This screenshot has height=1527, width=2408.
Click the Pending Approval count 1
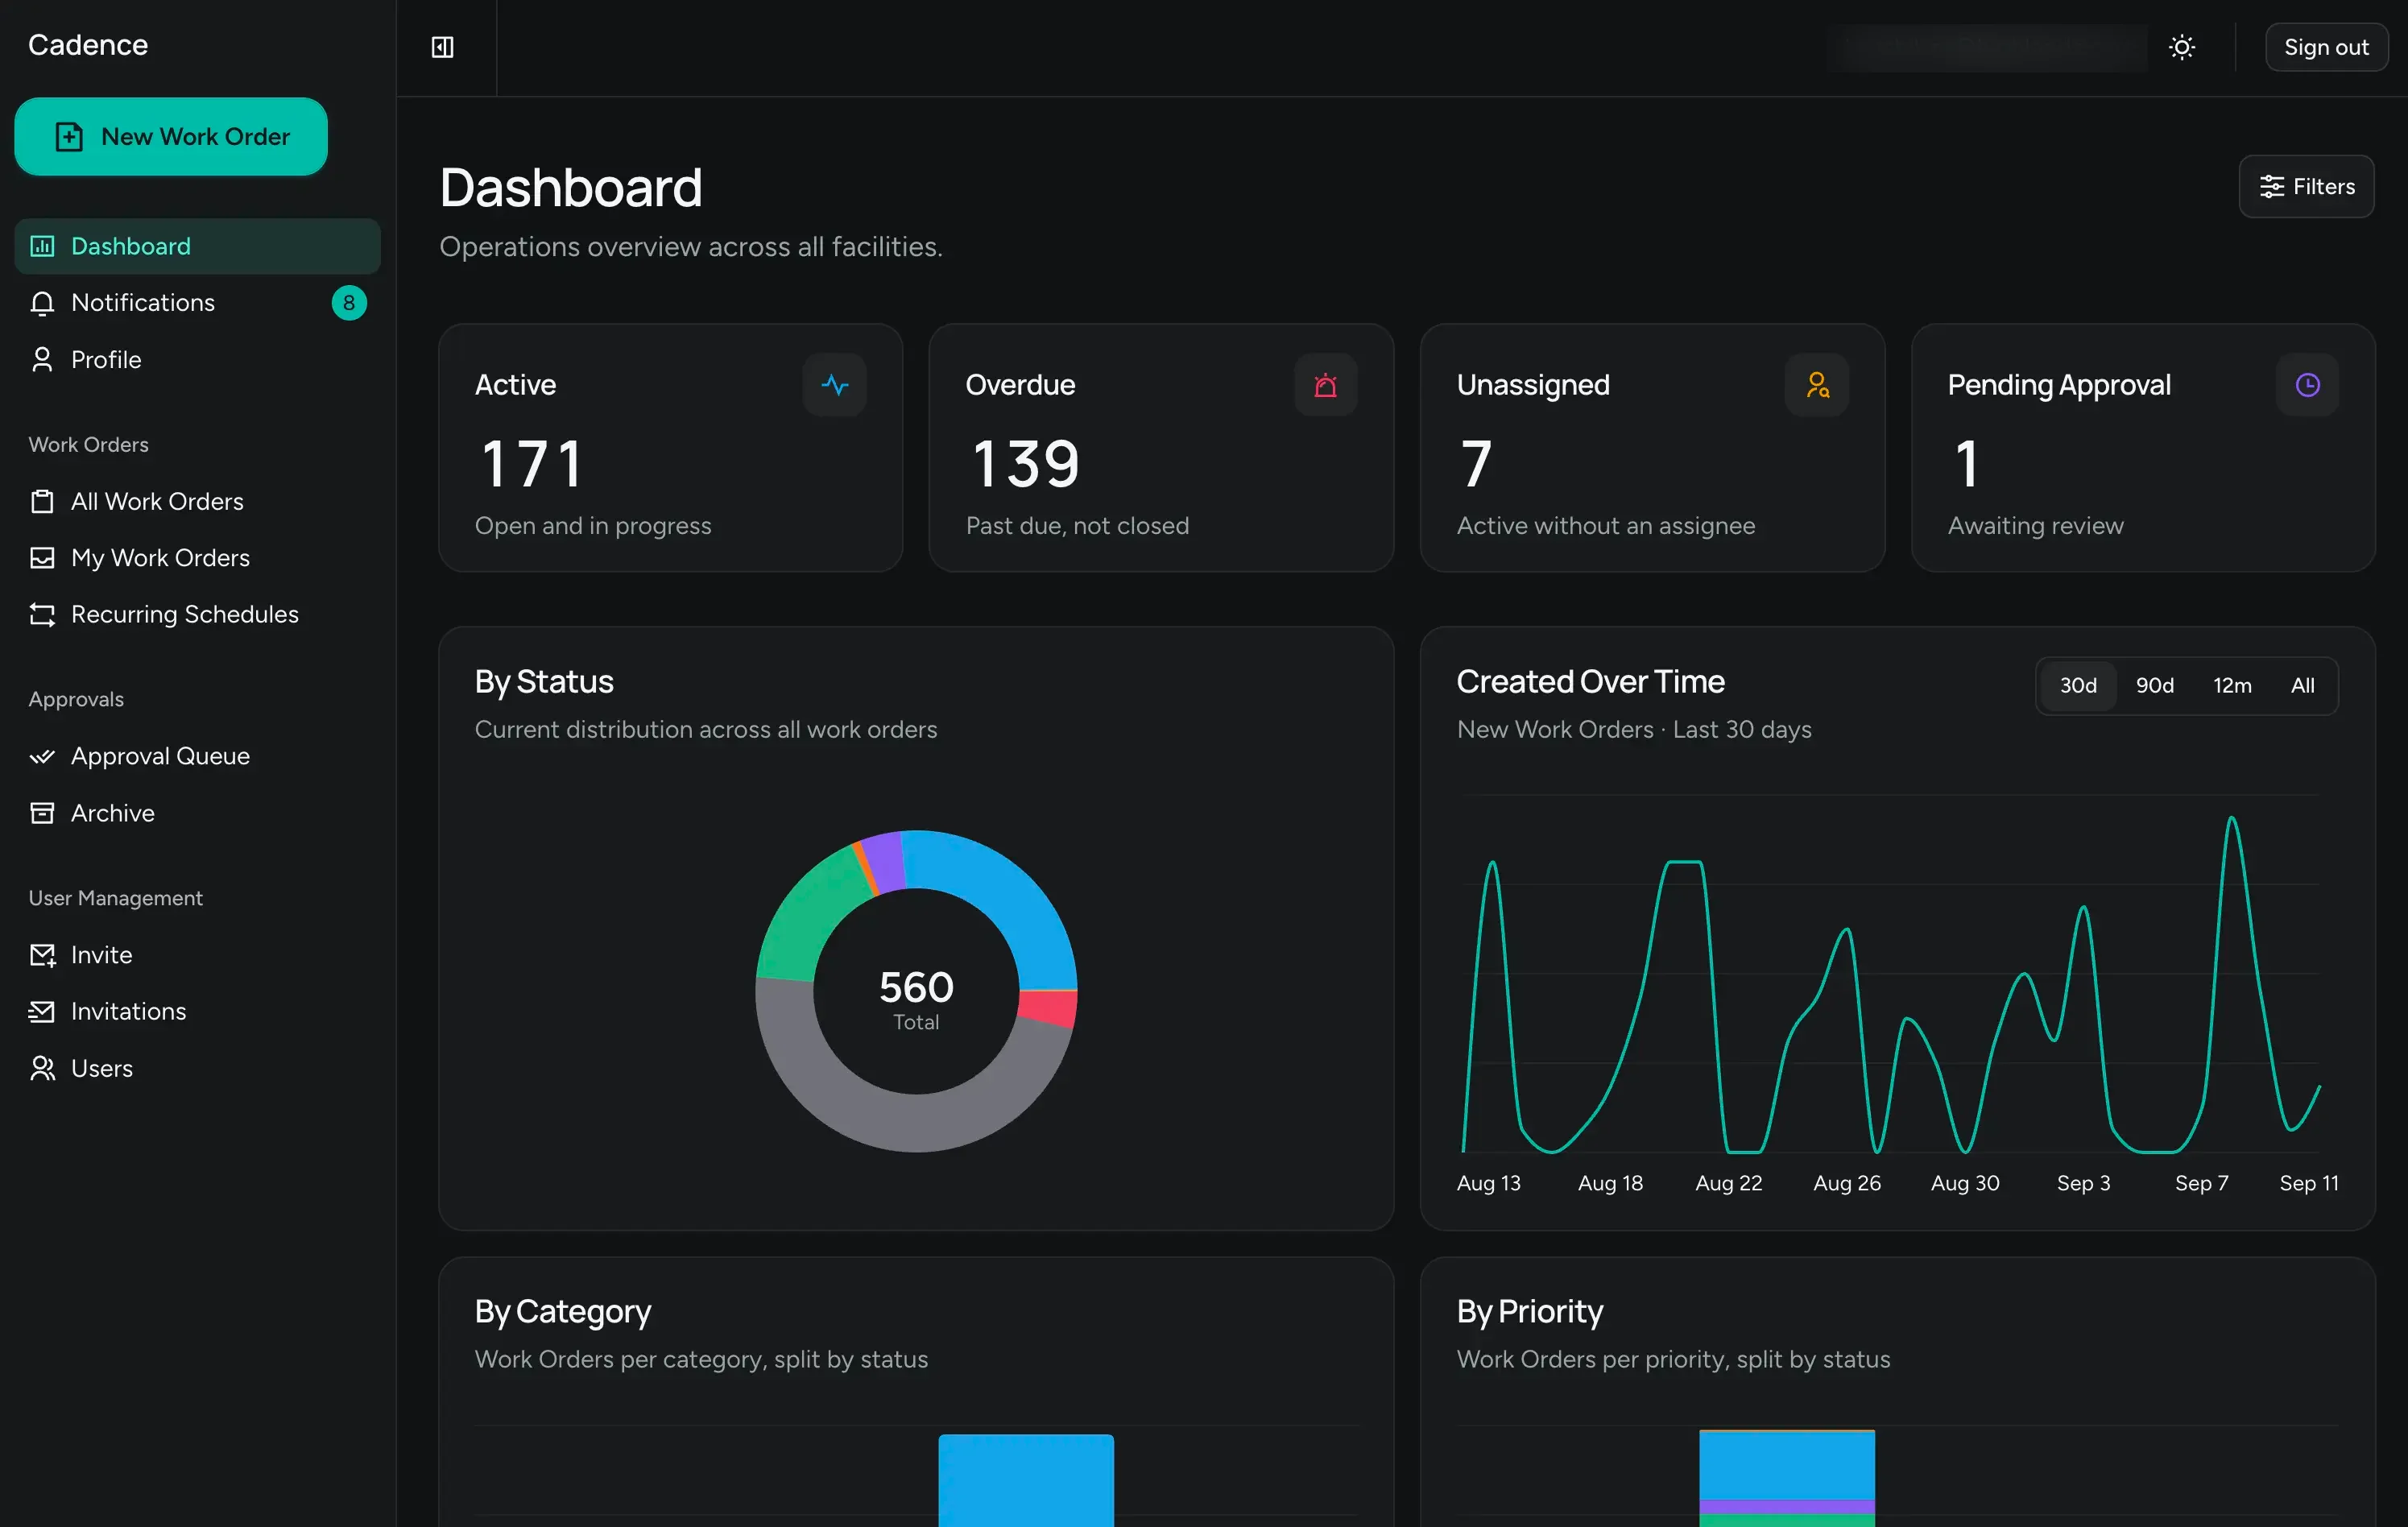coord(1966,464)
